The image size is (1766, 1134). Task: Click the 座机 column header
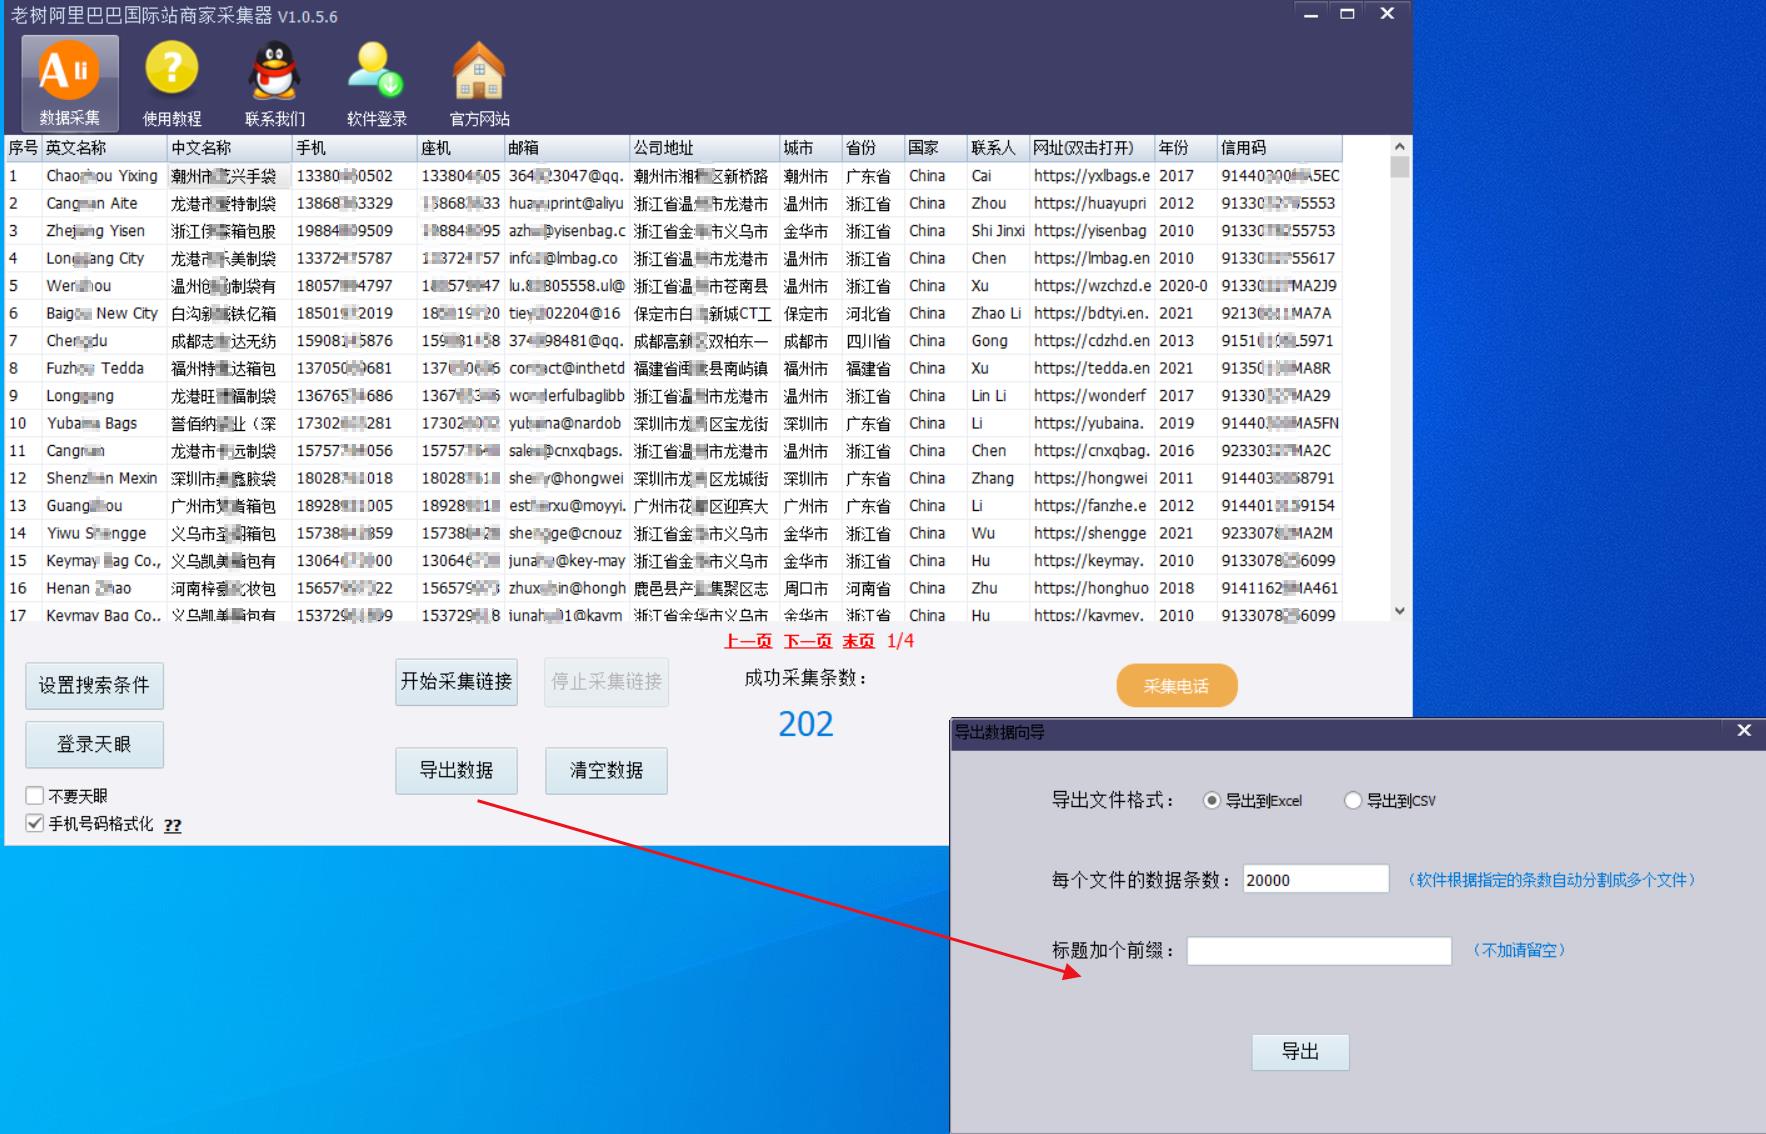click(460, 148)
